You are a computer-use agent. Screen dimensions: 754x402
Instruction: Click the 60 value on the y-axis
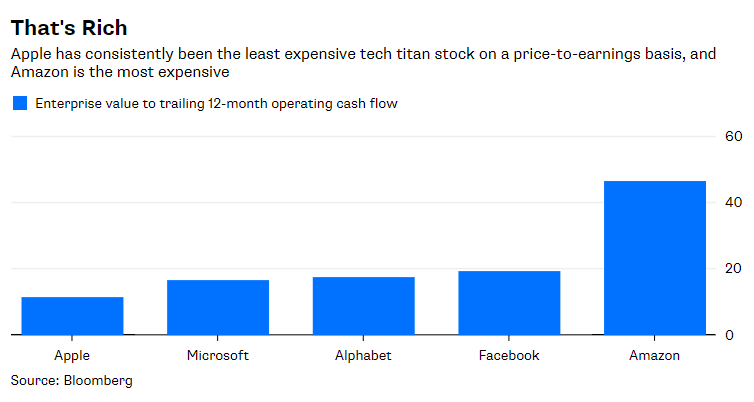point(732,136)
